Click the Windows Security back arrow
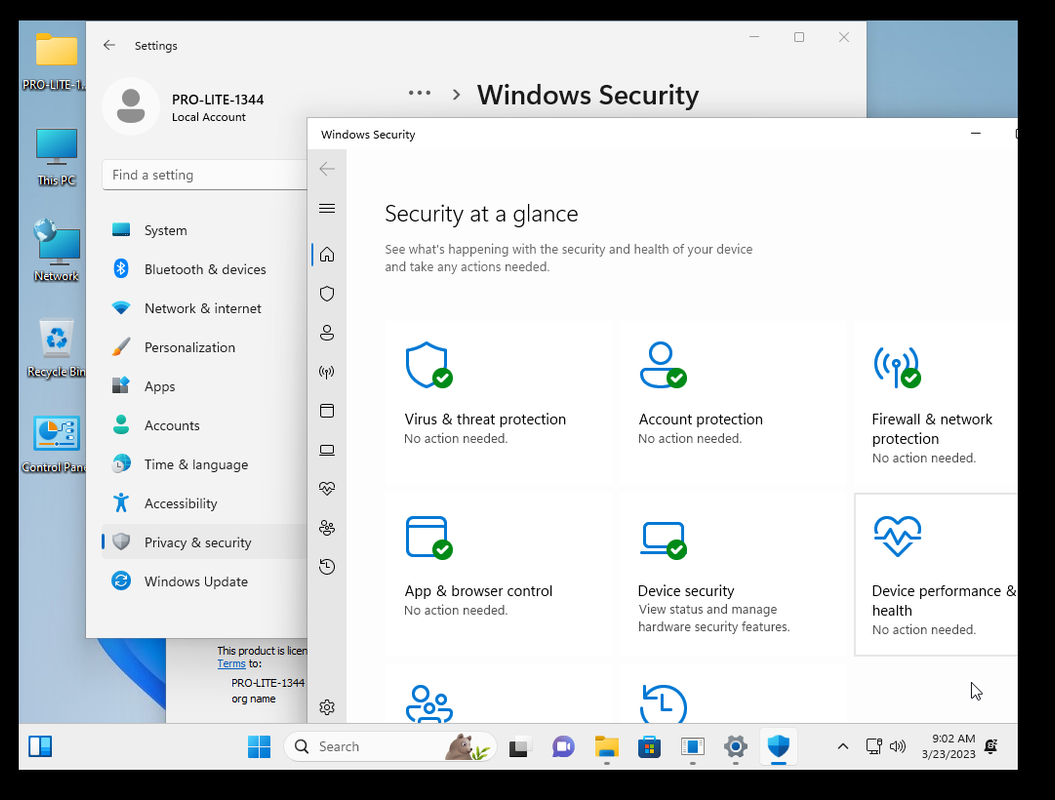 (x=327, y=169)
